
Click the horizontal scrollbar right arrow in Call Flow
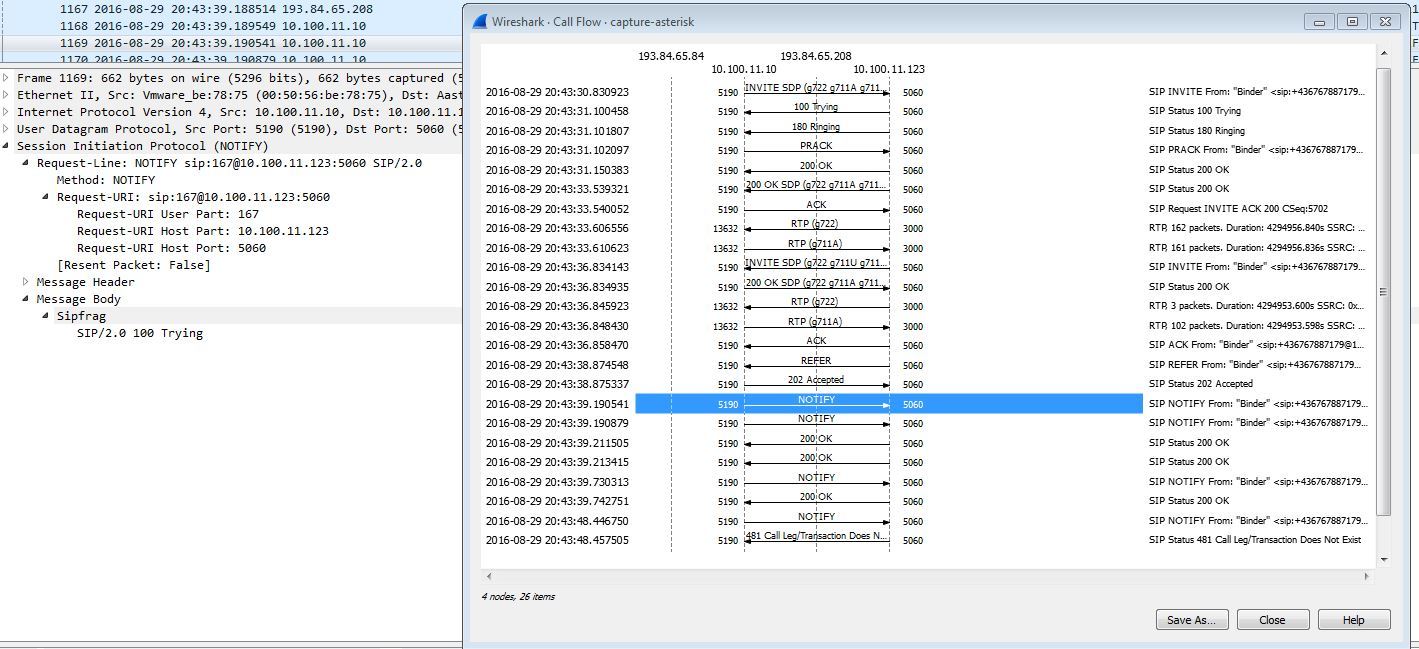click(1366, 576)
